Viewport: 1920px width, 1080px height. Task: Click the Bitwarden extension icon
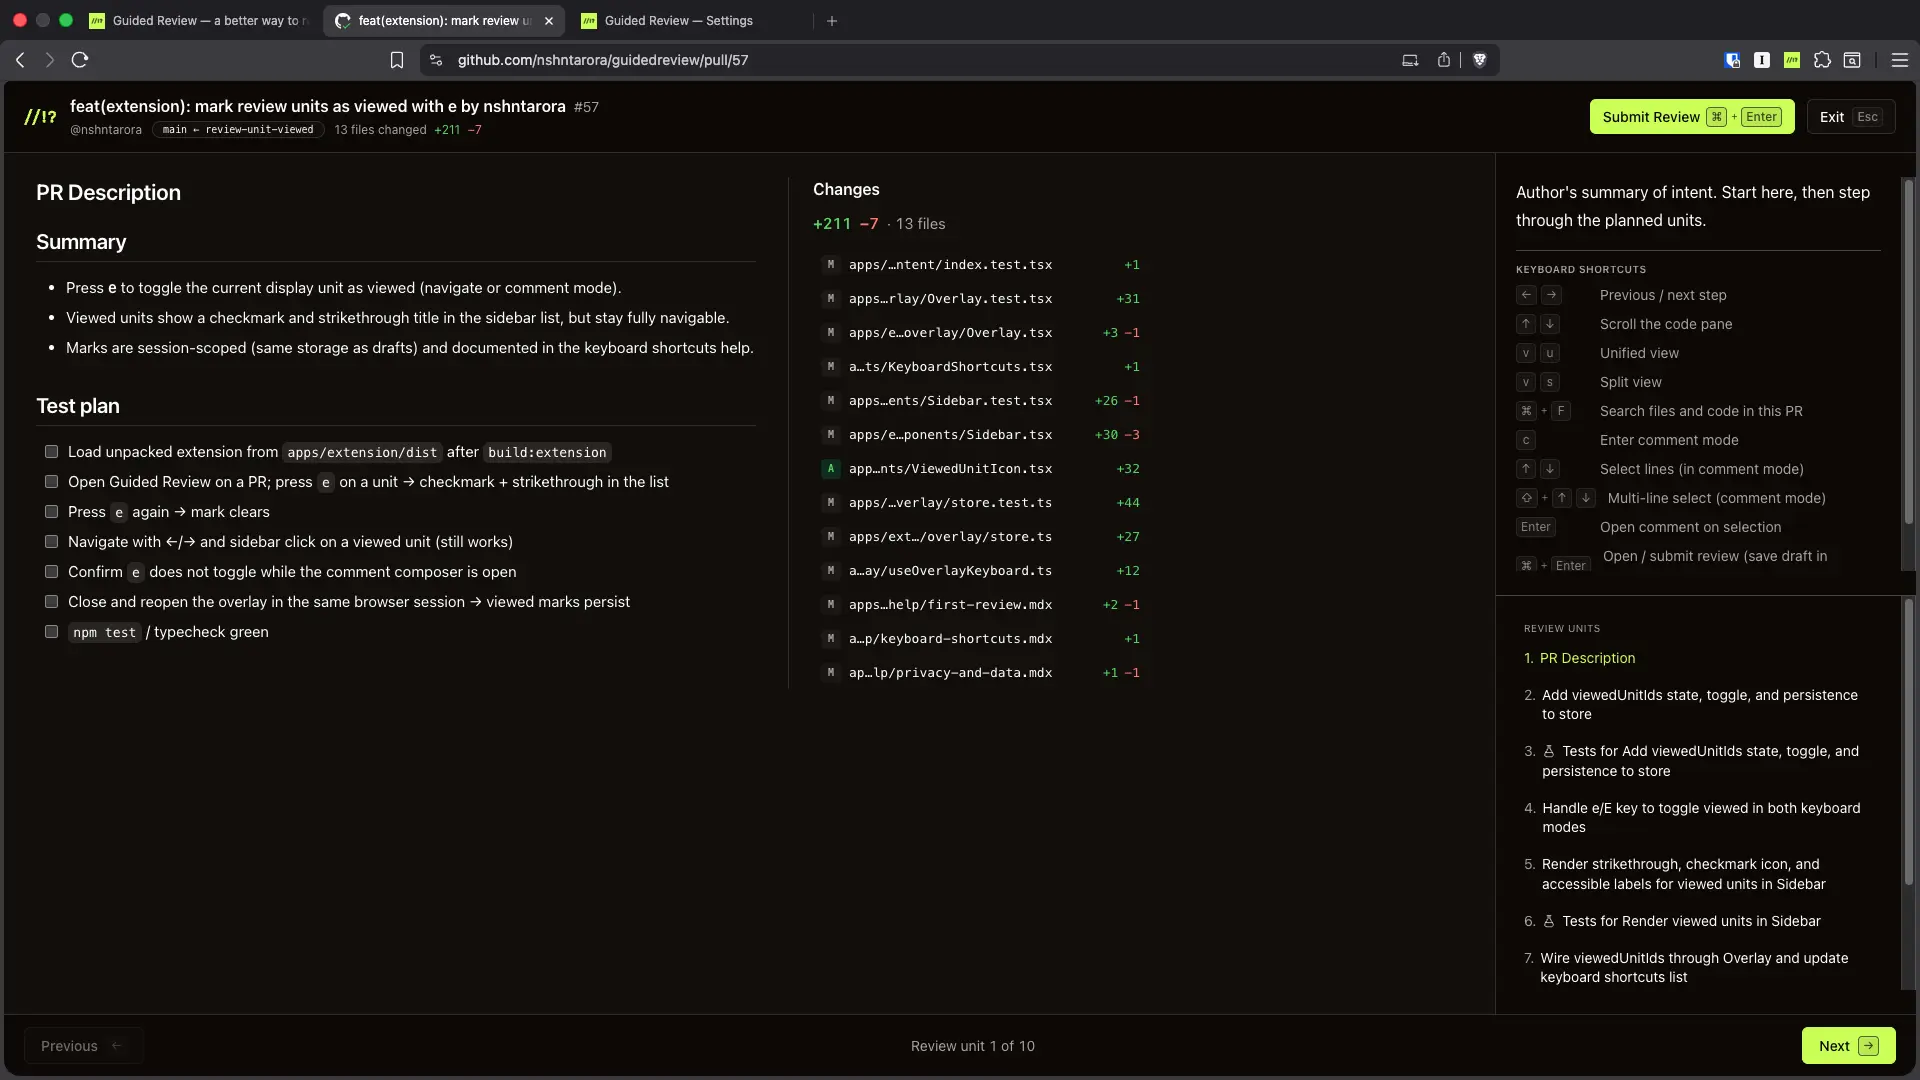coord(1732,60)
